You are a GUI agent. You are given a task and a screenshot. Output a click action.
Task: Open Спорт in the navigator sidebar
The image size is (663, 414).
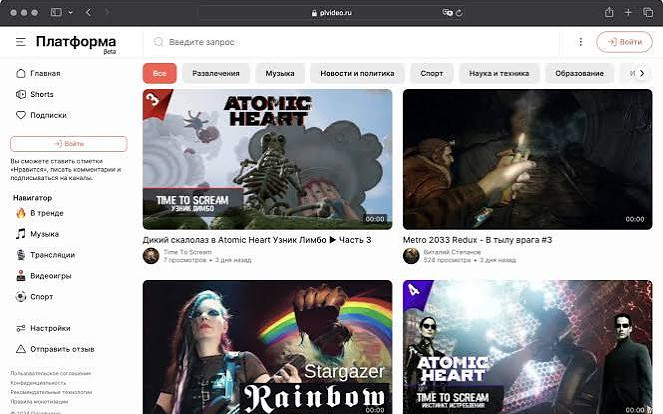coord(42,297)
